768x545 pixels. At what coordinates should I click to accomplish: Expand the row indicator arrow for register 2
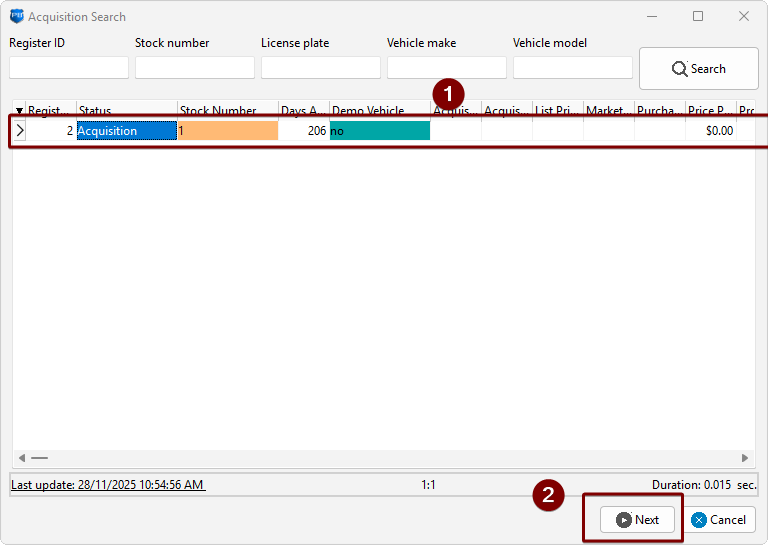click(19, 131)
